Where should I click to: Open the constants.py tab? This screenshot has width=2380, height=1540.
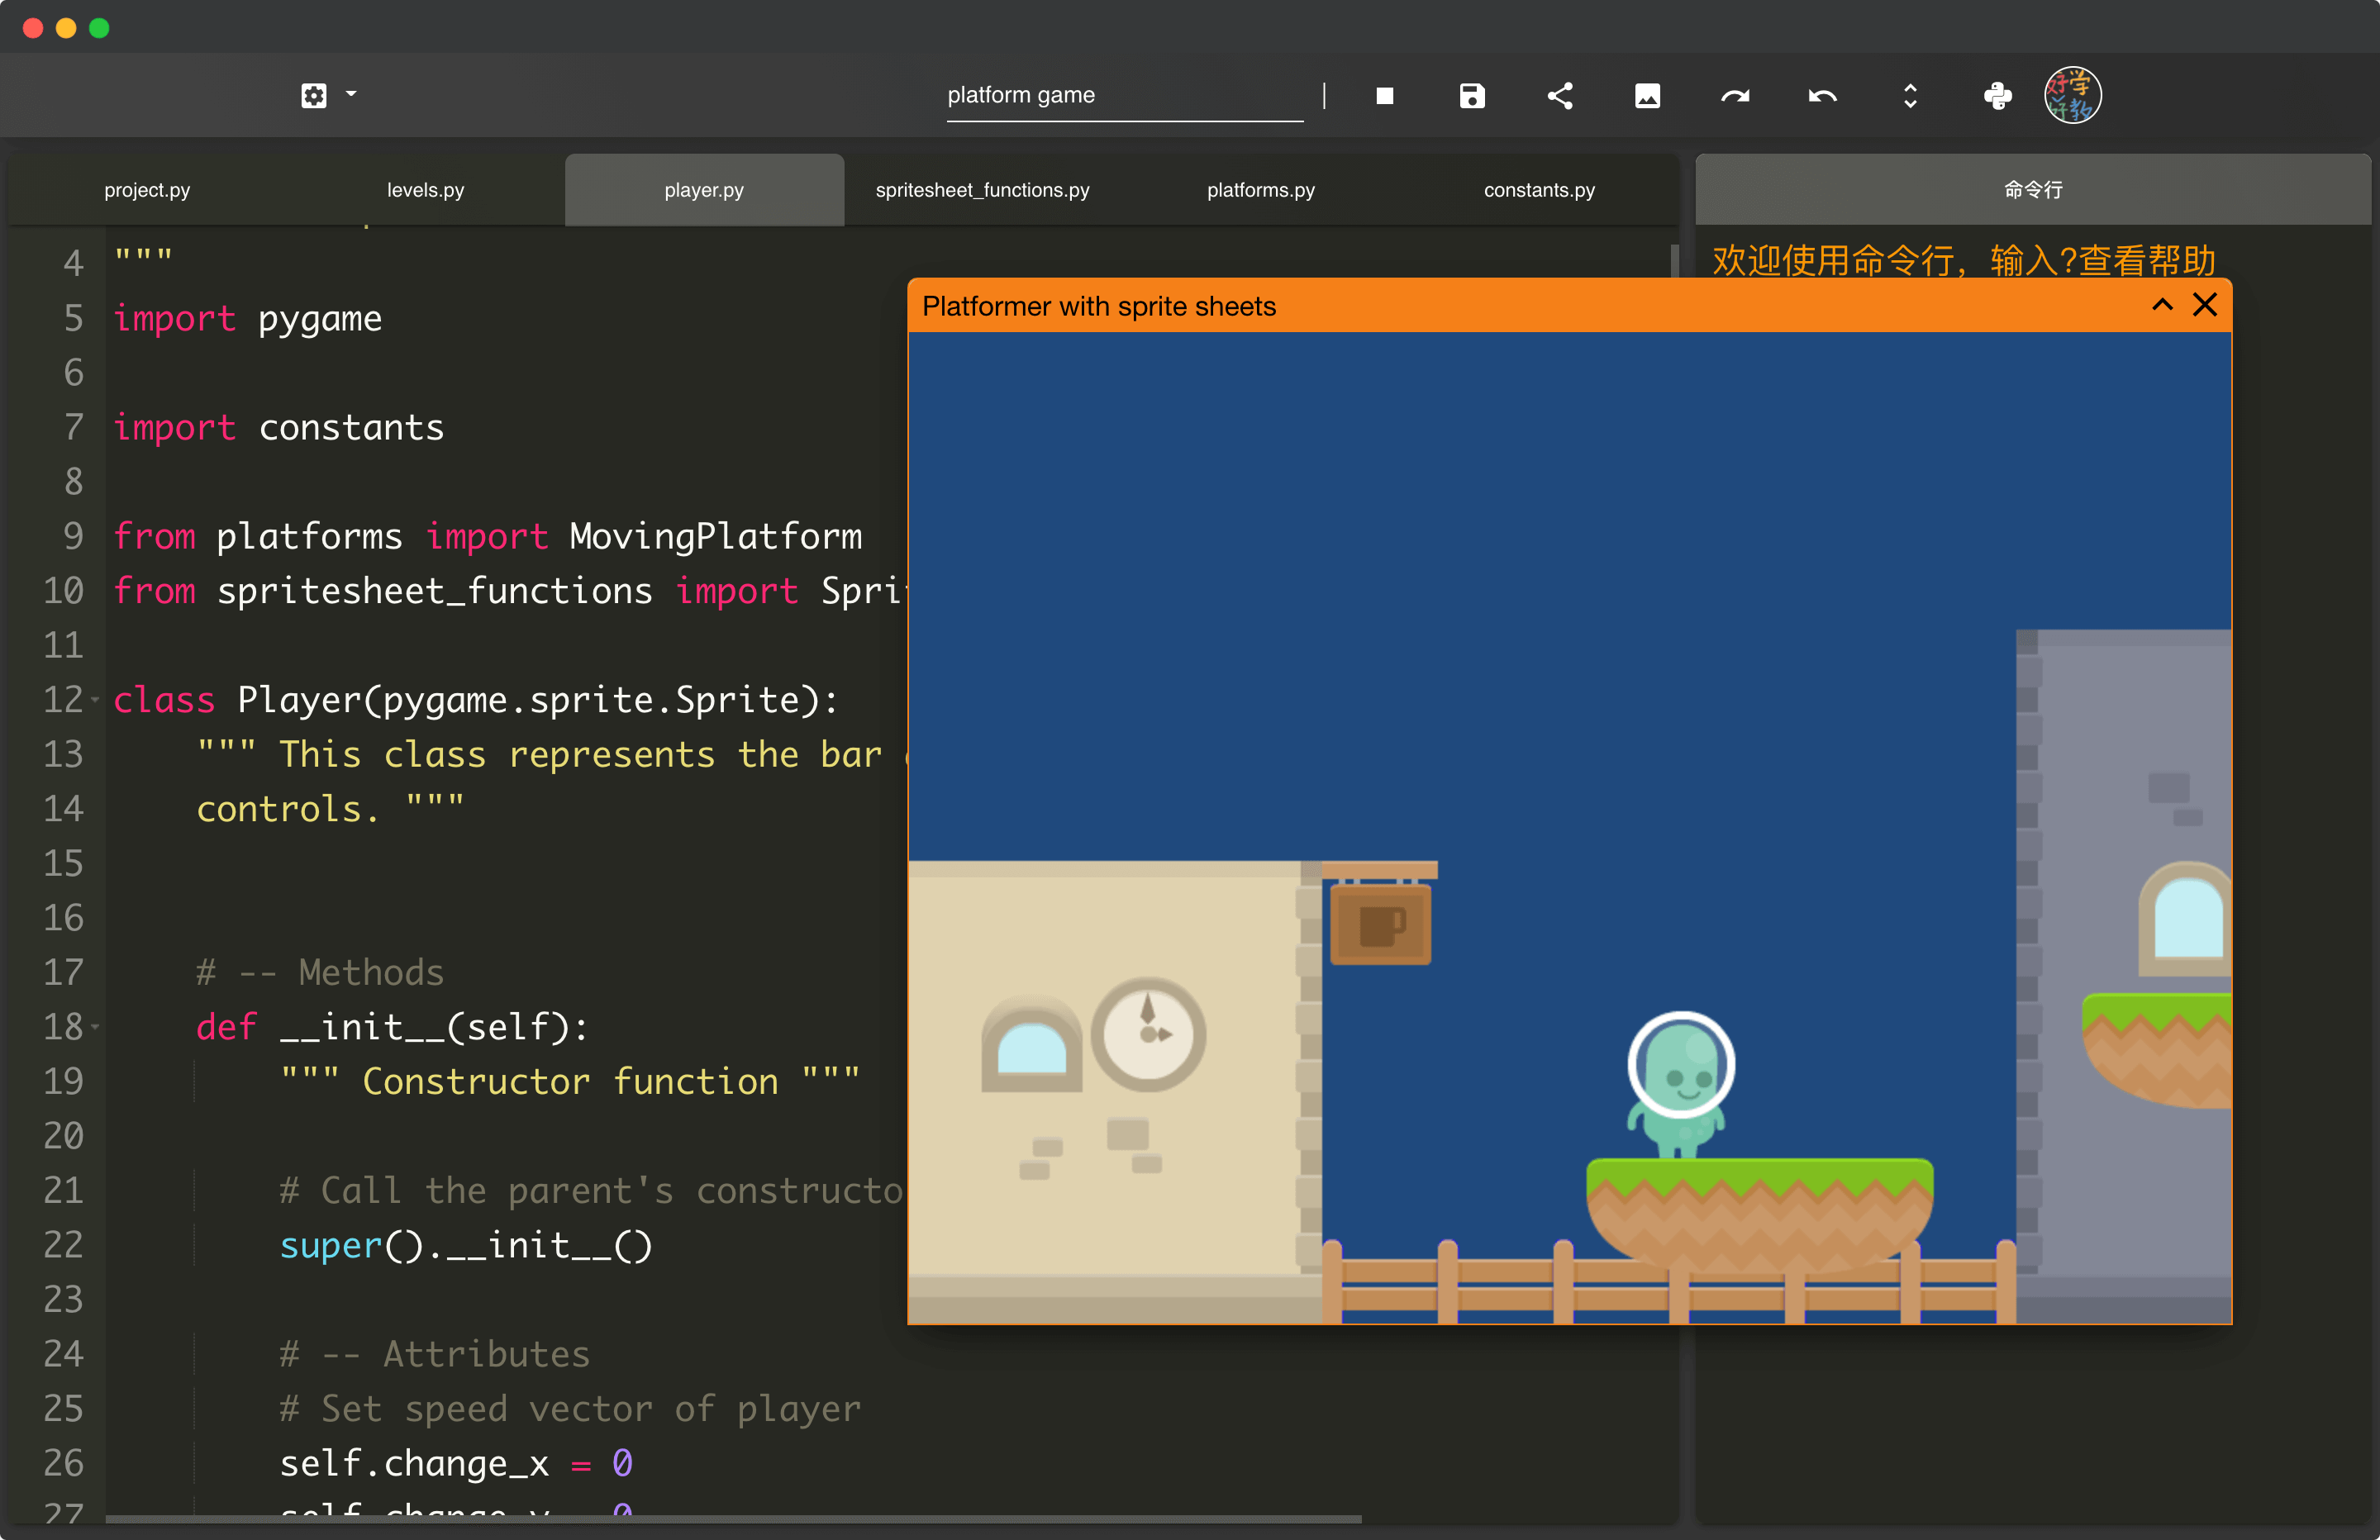click(x=1538, y=190)
